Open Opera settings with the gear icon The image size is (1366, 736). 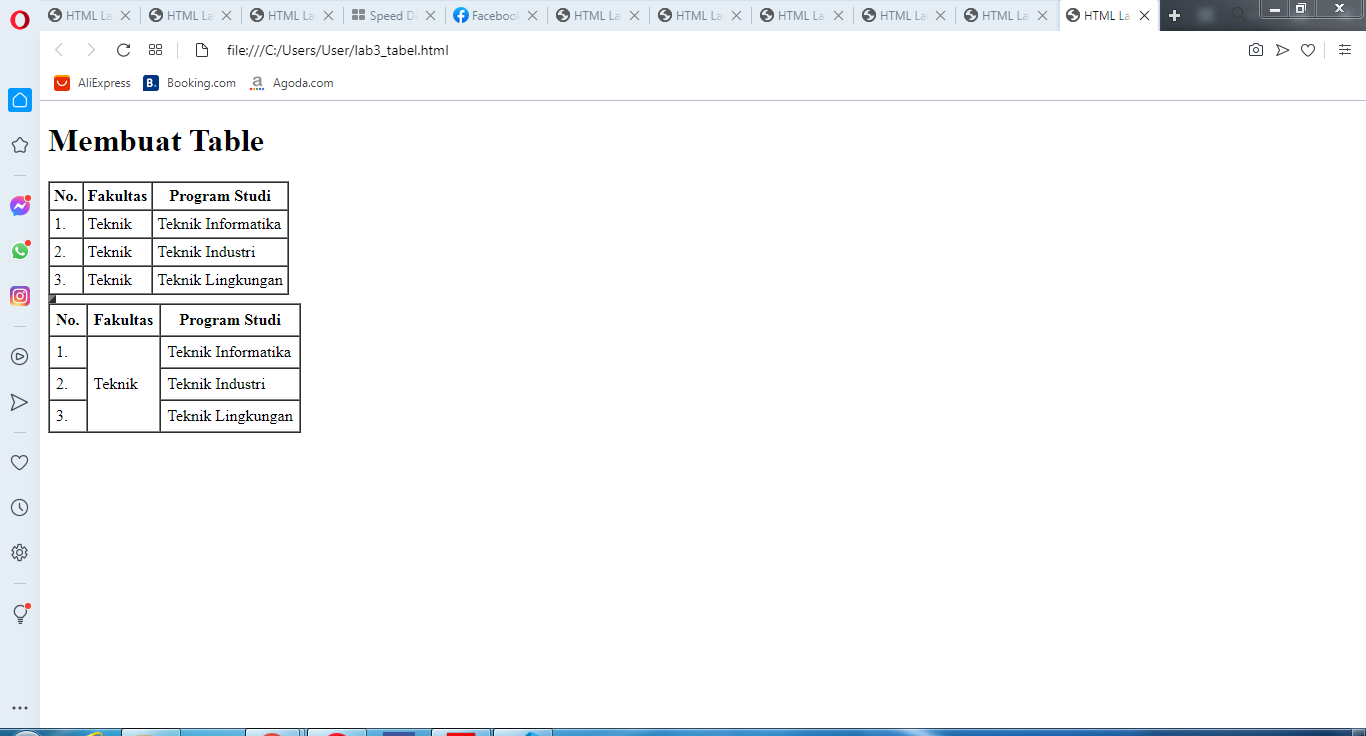point(19,552)
